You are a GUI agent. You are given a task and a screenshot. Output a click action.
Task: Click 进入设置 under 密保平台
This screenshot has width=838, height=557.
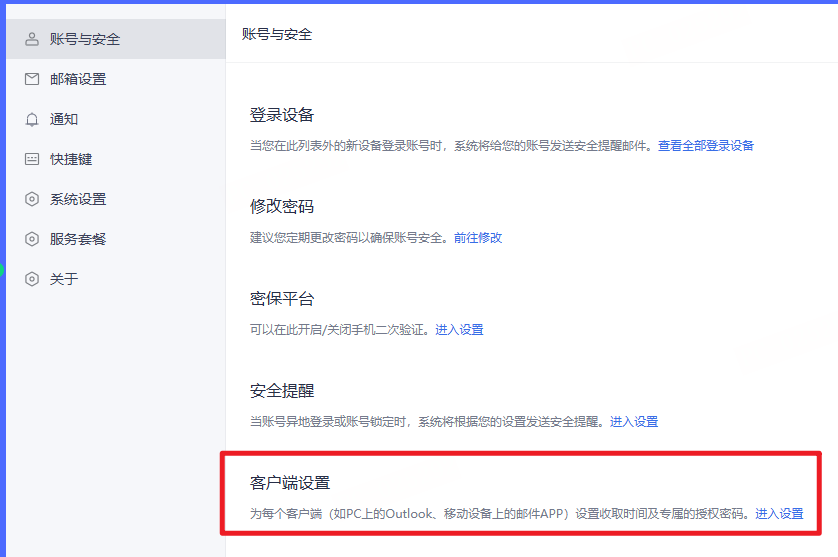(x=459, y=329)
